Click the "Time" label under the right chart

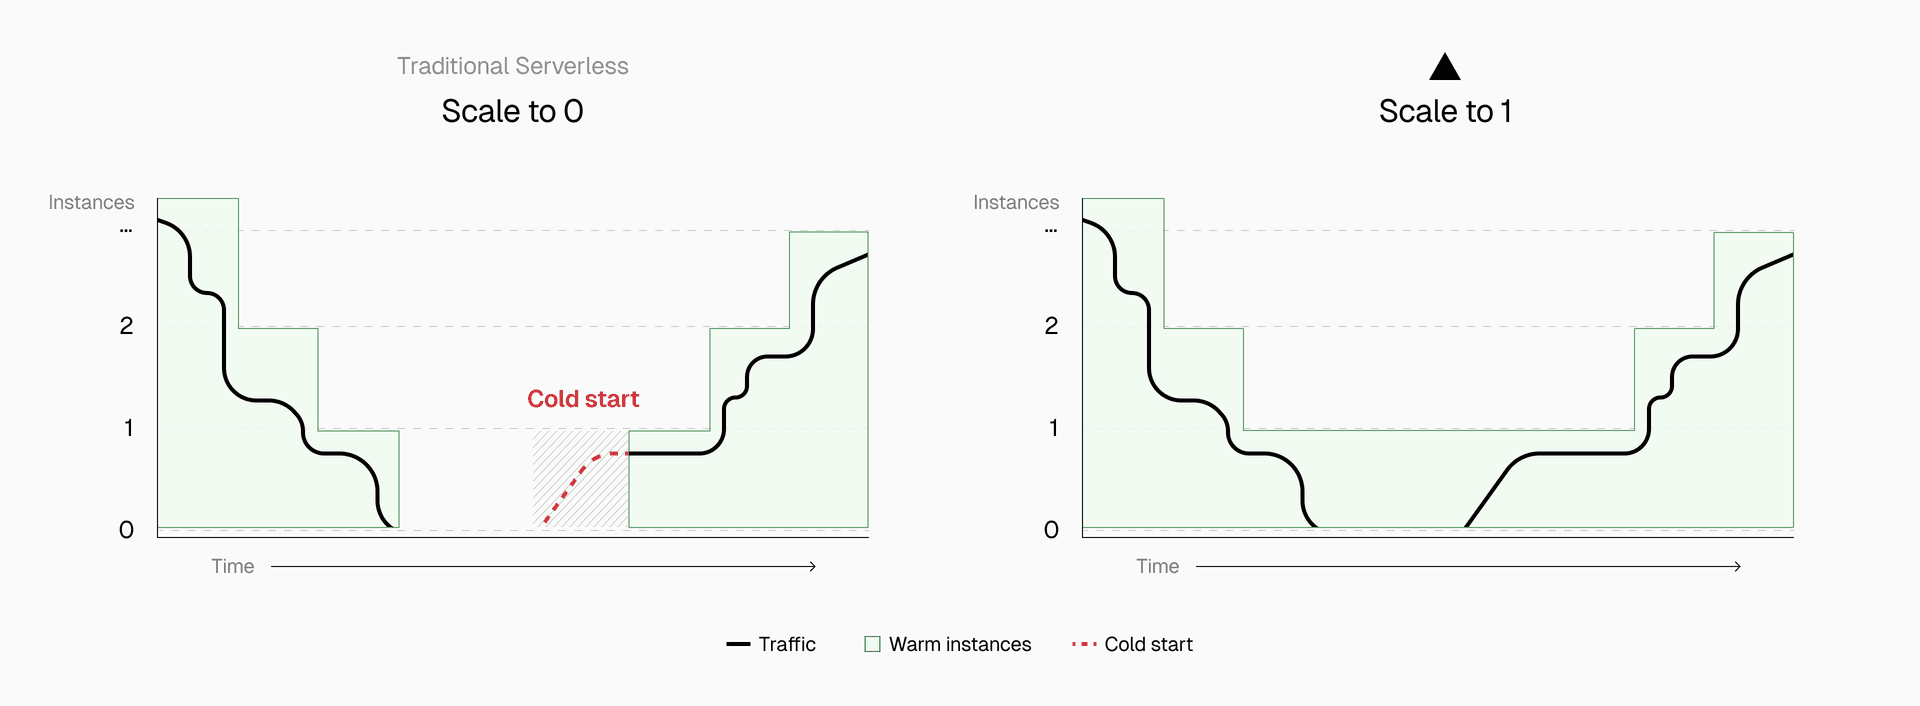click(1158, 567)
